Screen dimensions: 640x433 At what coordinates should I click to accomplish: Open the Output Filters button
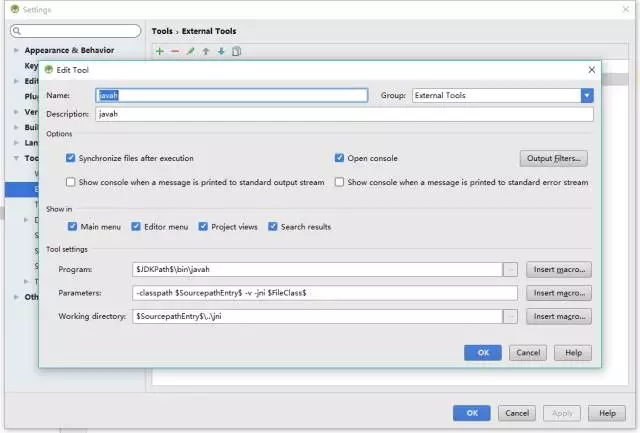pyautogui.click(x=553, y=158)
